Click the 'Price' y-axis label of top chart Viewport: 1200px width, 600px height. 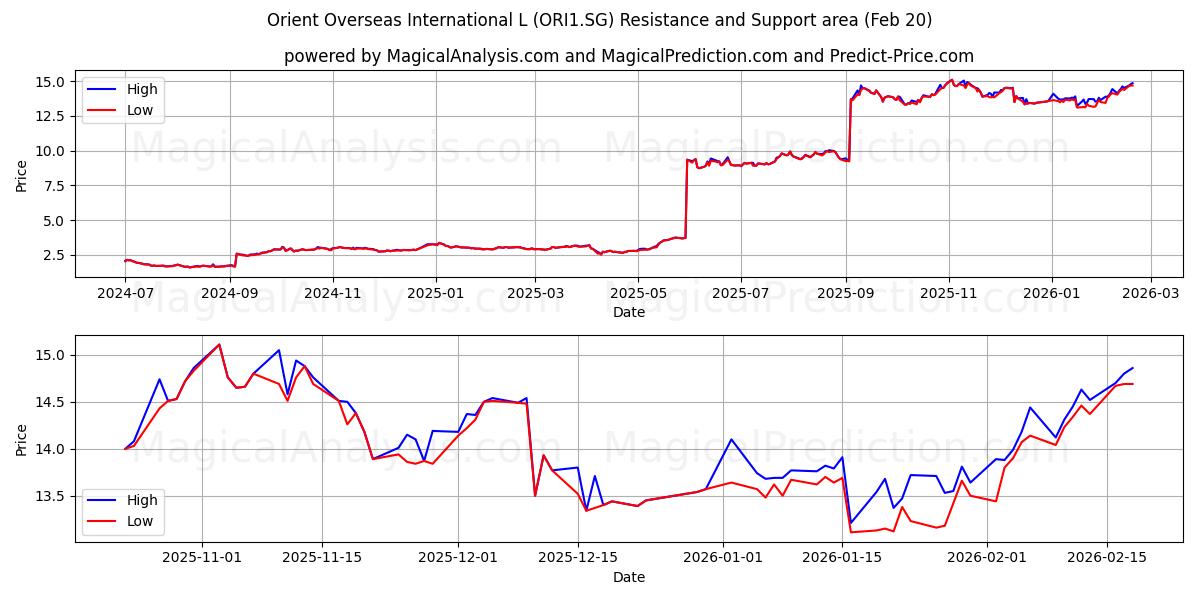tap(22, 173)
